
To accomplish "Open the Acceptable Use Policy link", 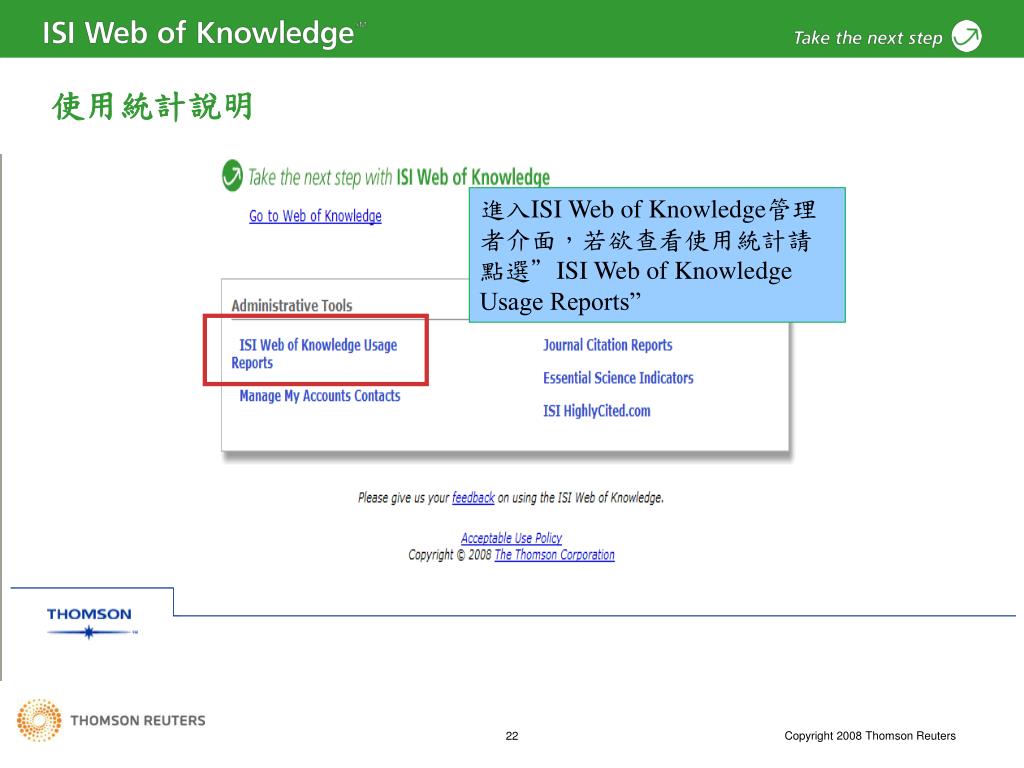I will click(511, 538).
